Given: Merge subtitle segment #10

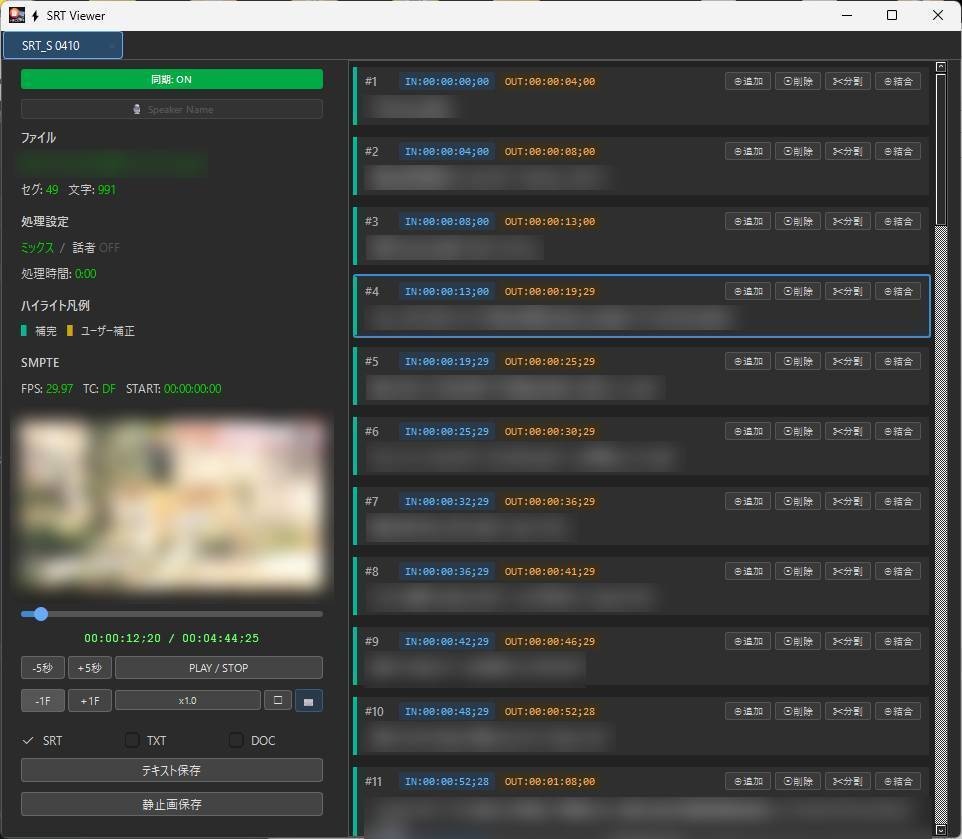Looking at the screenshot, I should [898, 711].
